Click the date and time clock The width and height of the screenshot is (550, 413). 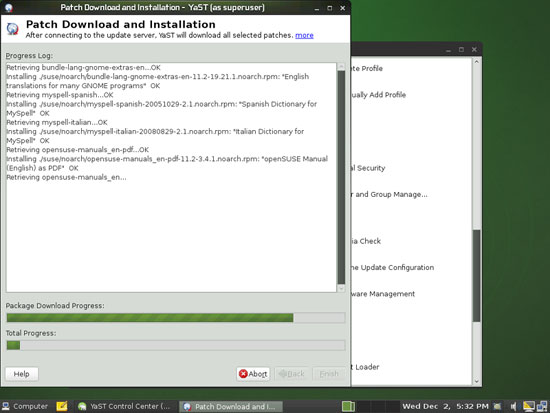coord(445,406)
